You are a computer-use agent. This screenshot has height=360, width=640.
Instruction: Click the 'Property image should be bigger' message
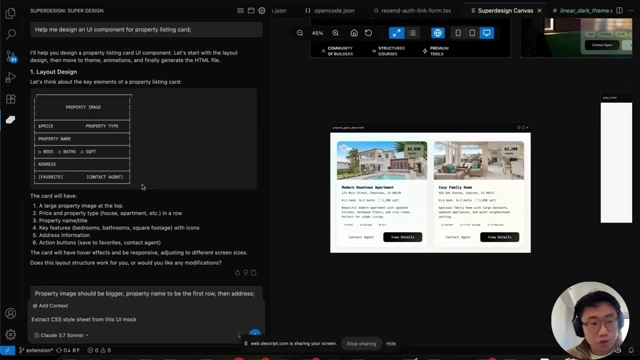point(146,293)
